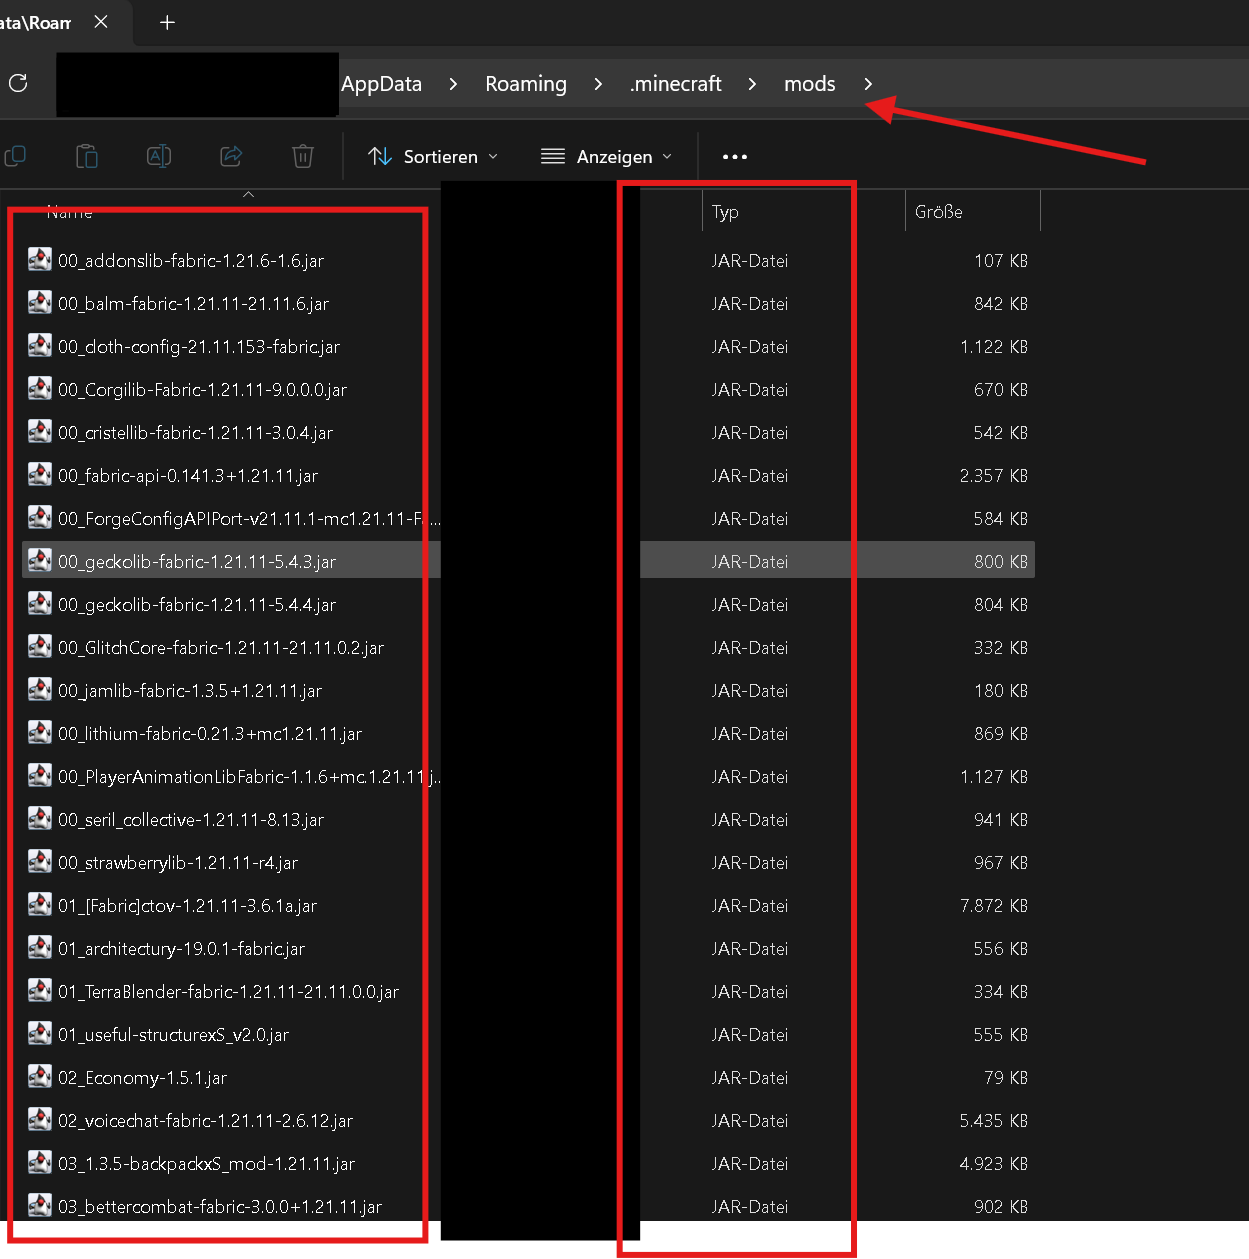Select 01_TerraBlender-fabric-1.21.11-21.11.0.0.jar file
This screenshot has width=1249, height=1259.
tap(228, 992)
